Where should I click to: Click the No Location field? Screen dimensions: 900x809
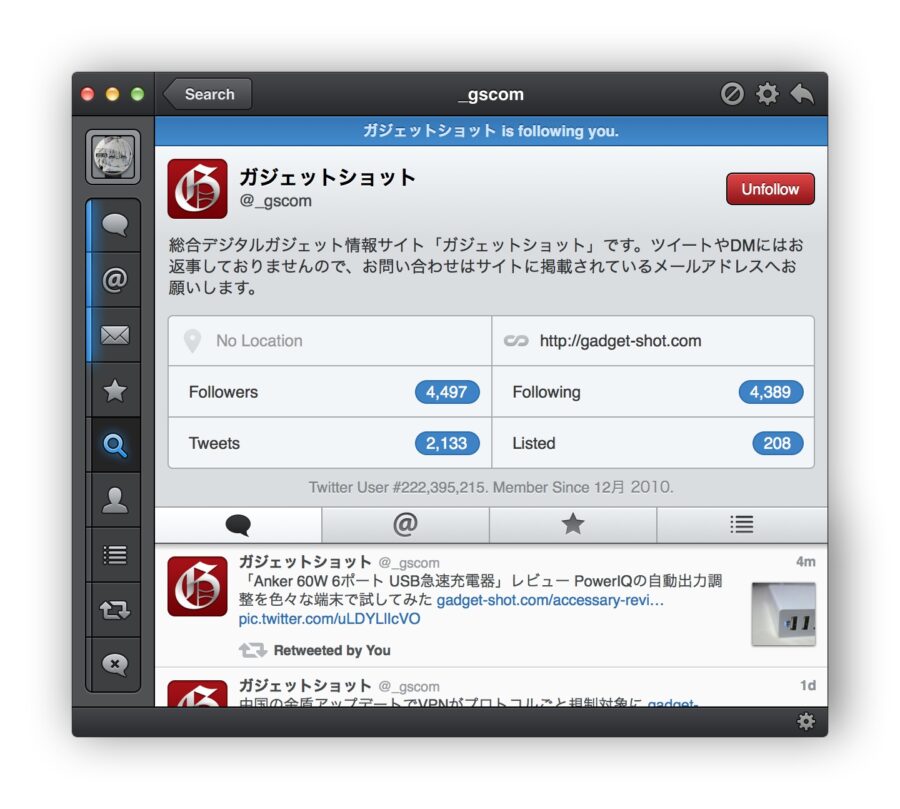330,340
